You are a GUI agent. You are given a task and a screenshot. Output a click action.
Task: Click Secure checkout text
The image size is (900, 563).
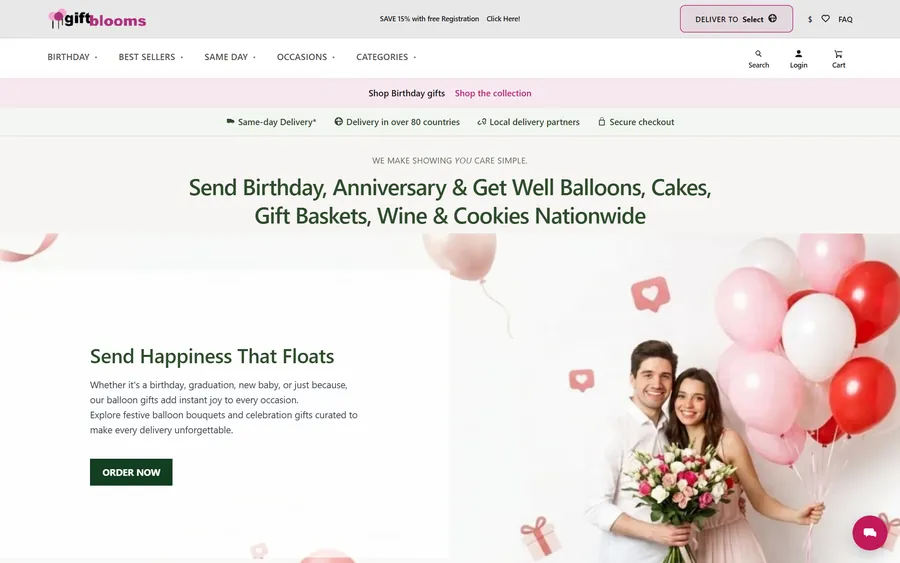pyautogui.click(x=642, y=122)
